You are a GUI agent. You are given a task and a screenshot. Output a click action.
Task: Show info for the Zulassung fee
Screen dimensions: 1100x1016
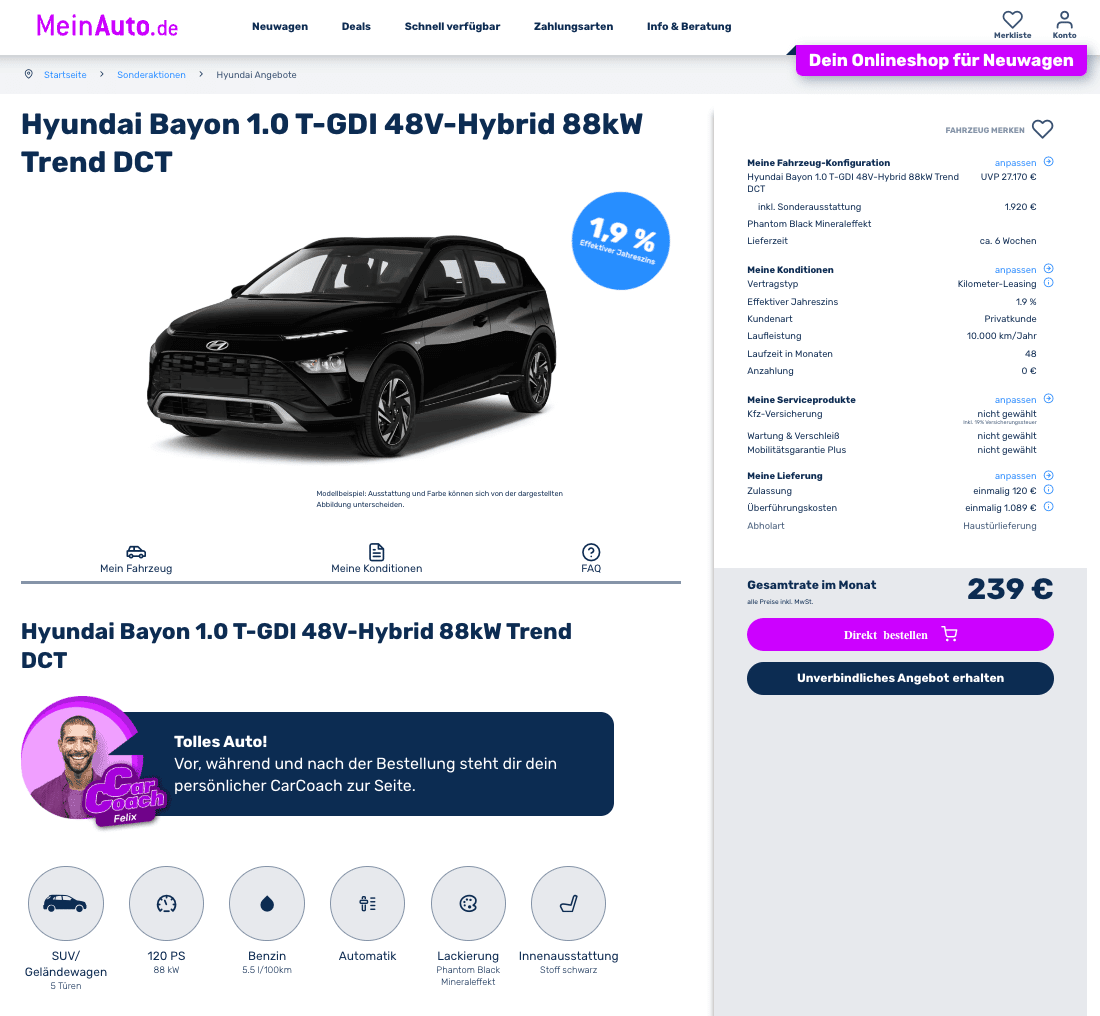coord(1049,490)
